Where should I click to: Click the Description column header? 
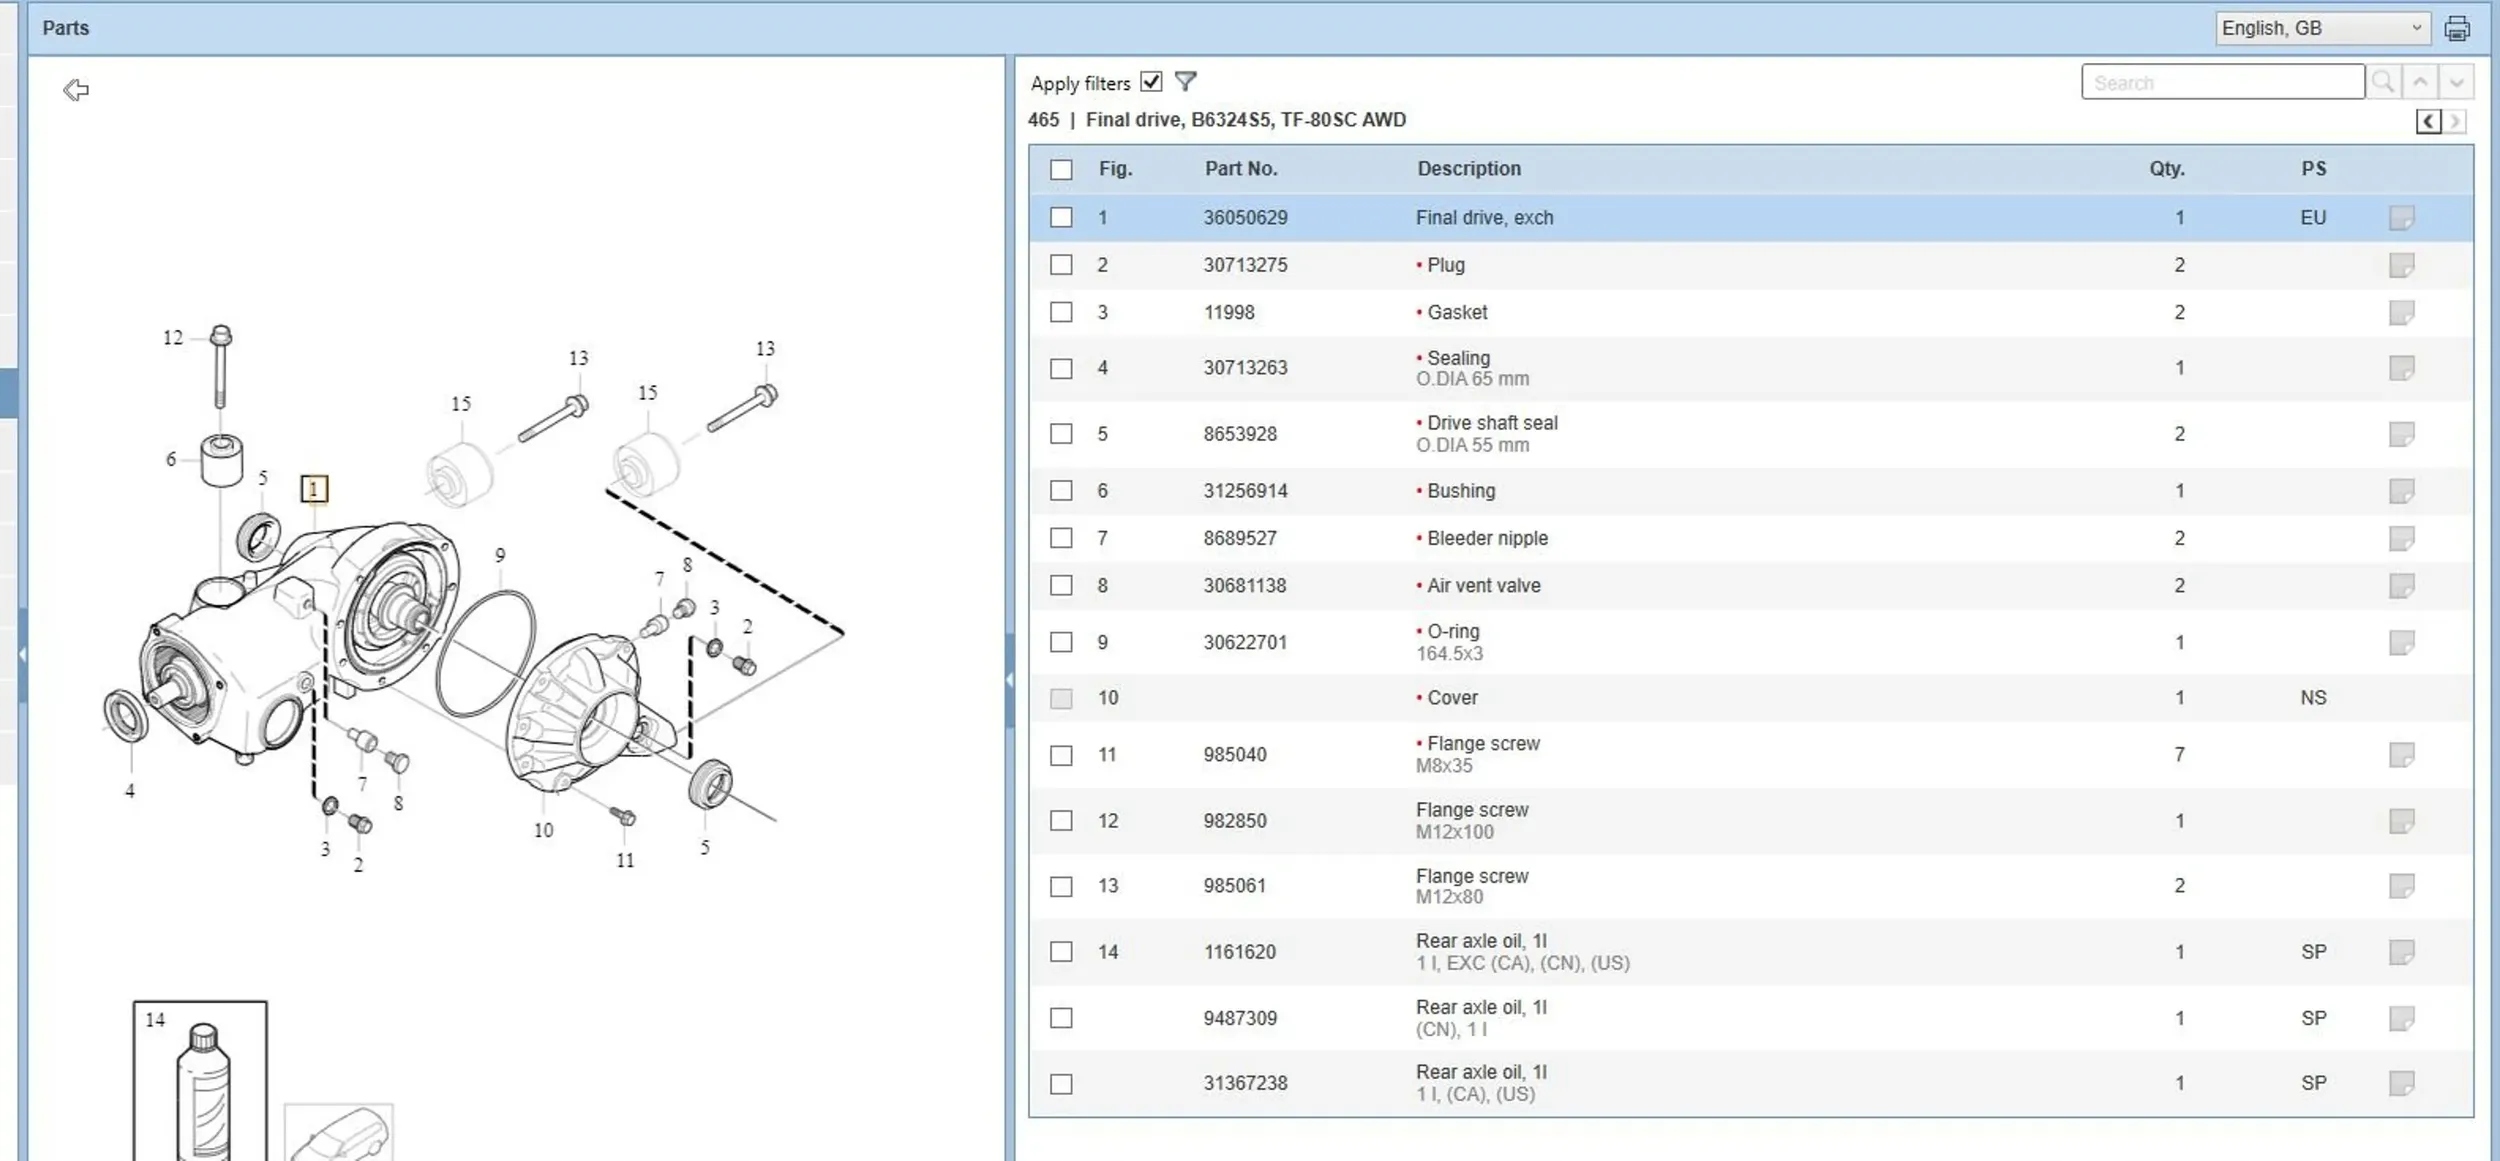pos(1468,169)
